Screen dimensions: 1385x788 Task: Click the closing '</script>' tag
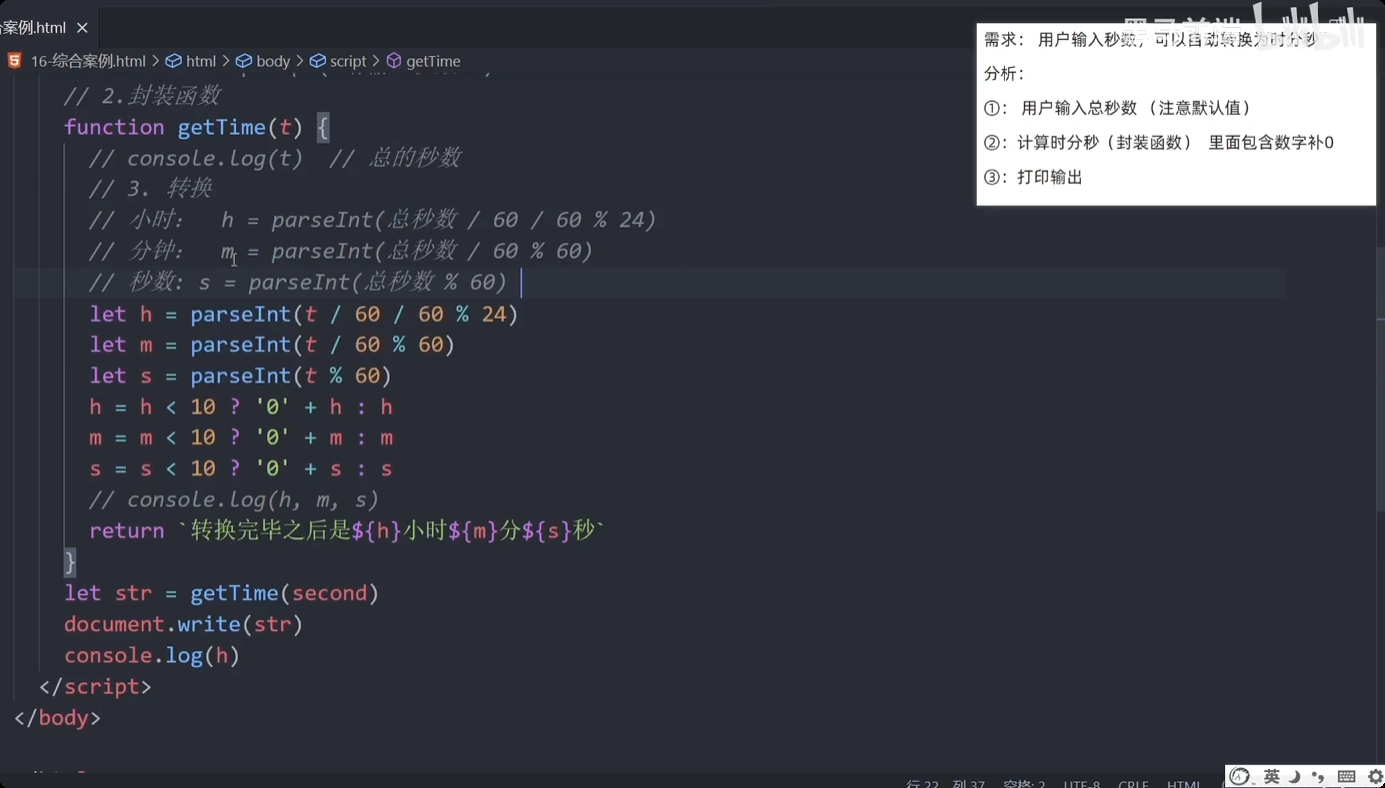point(95,687)
